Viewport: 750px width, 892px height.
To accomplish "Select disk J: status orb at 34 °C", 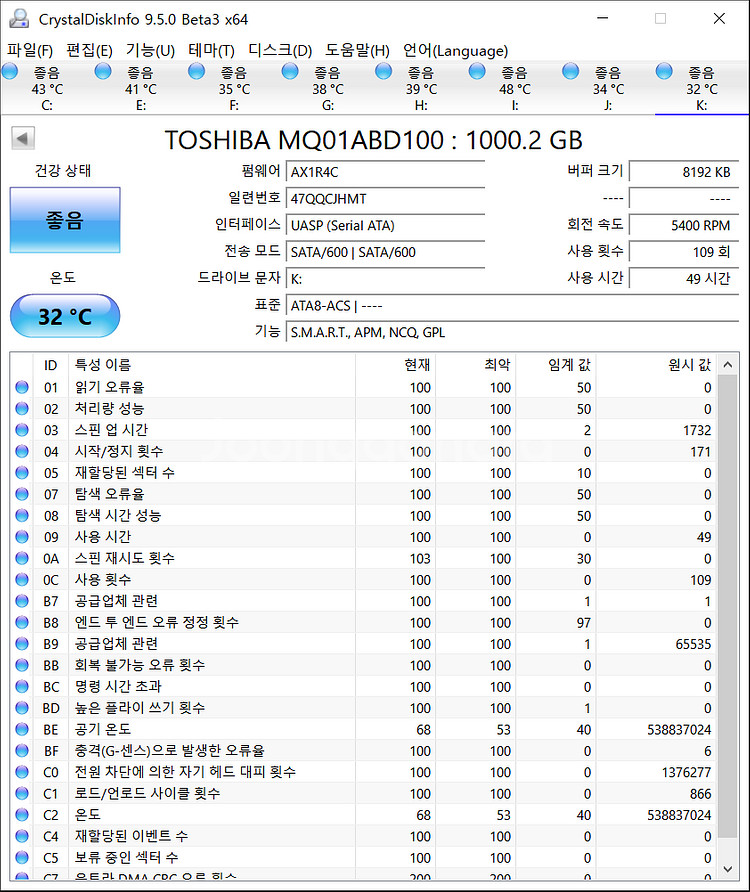I will point(570,72).
